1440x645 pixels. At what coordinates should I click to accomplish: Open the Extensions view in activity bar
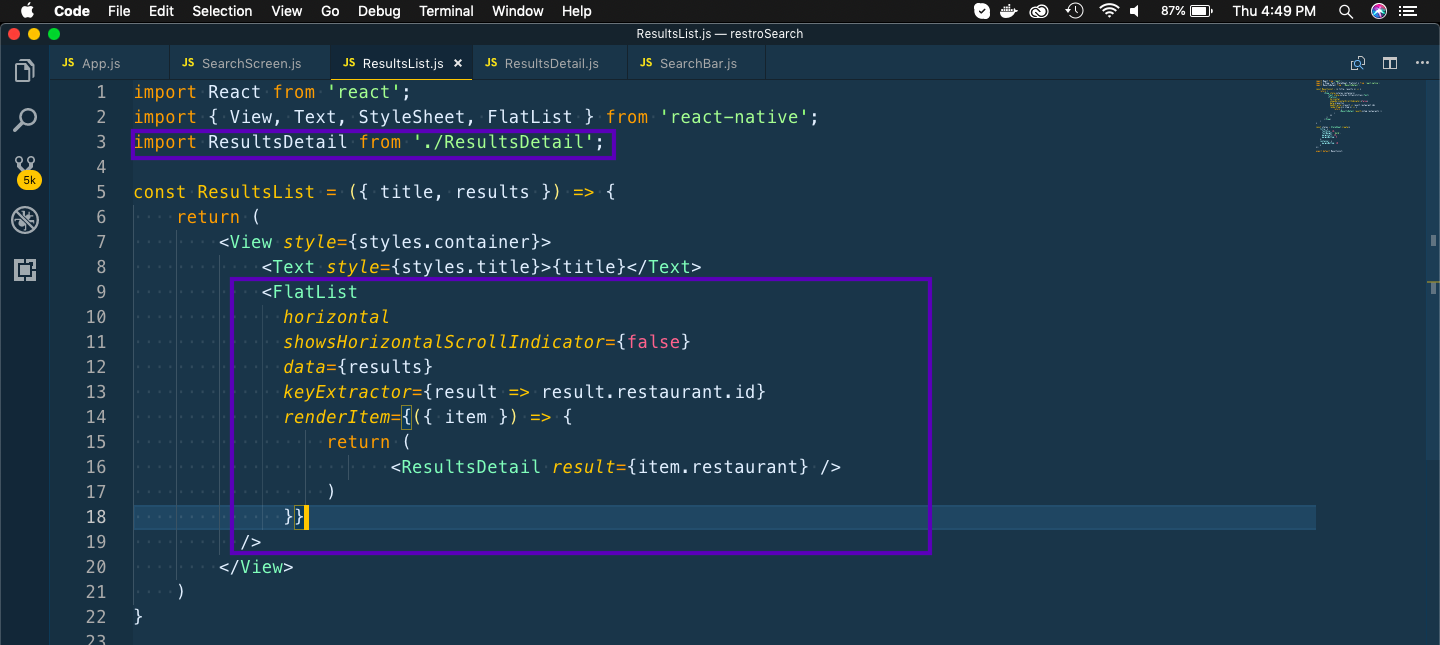[25, 269]
